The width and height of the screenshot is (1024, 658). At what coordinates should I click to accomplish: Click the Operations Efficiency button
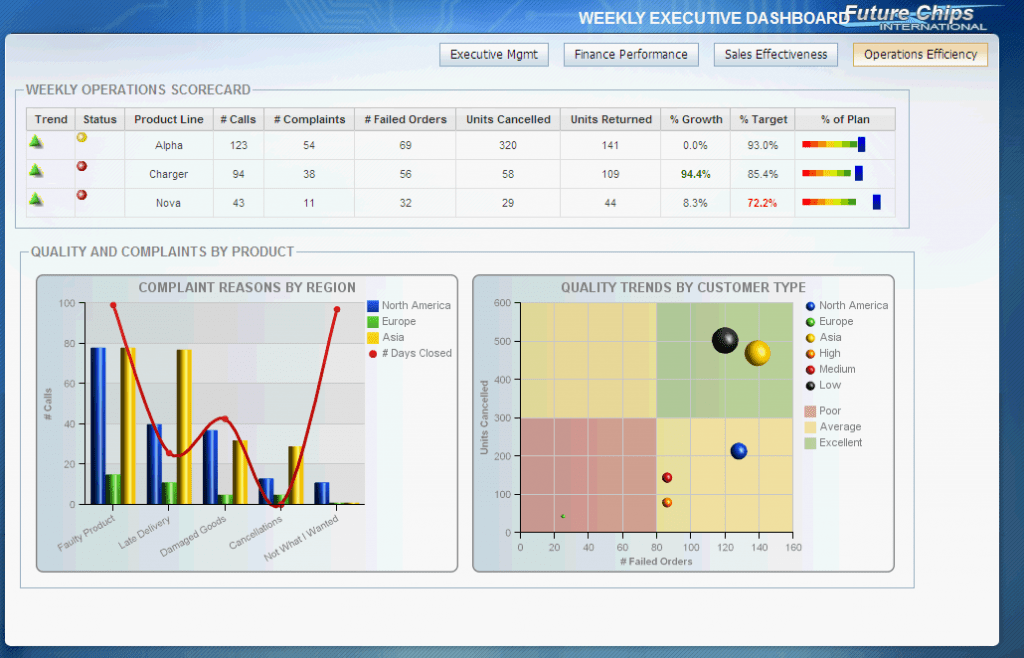919,54
